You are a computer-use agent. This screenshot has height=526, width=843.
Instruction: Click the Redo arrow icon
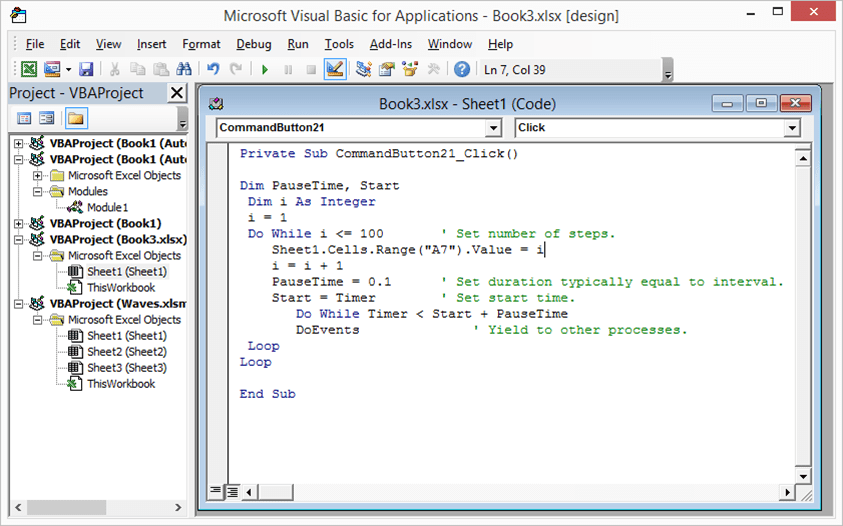[236, 69]
